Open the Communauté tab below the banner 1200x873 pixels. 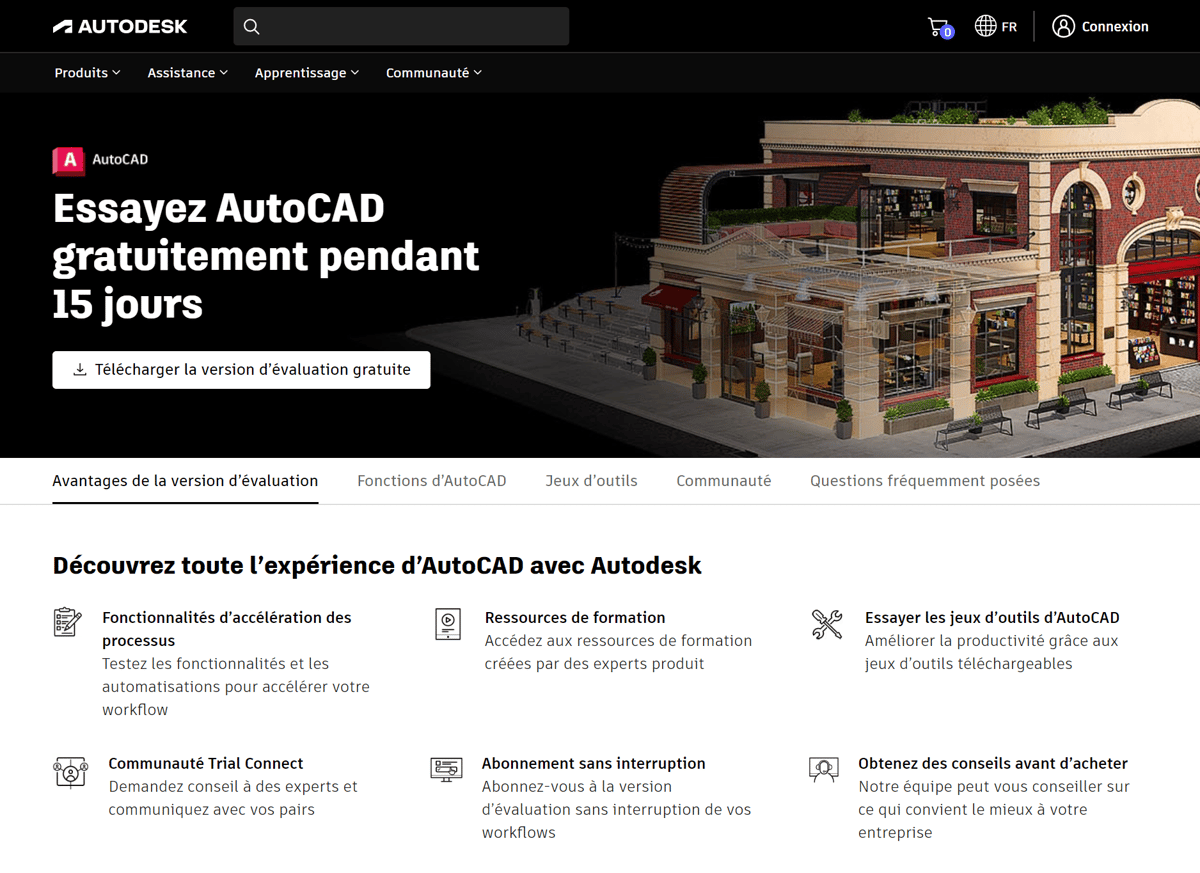[x=724, y=481]
